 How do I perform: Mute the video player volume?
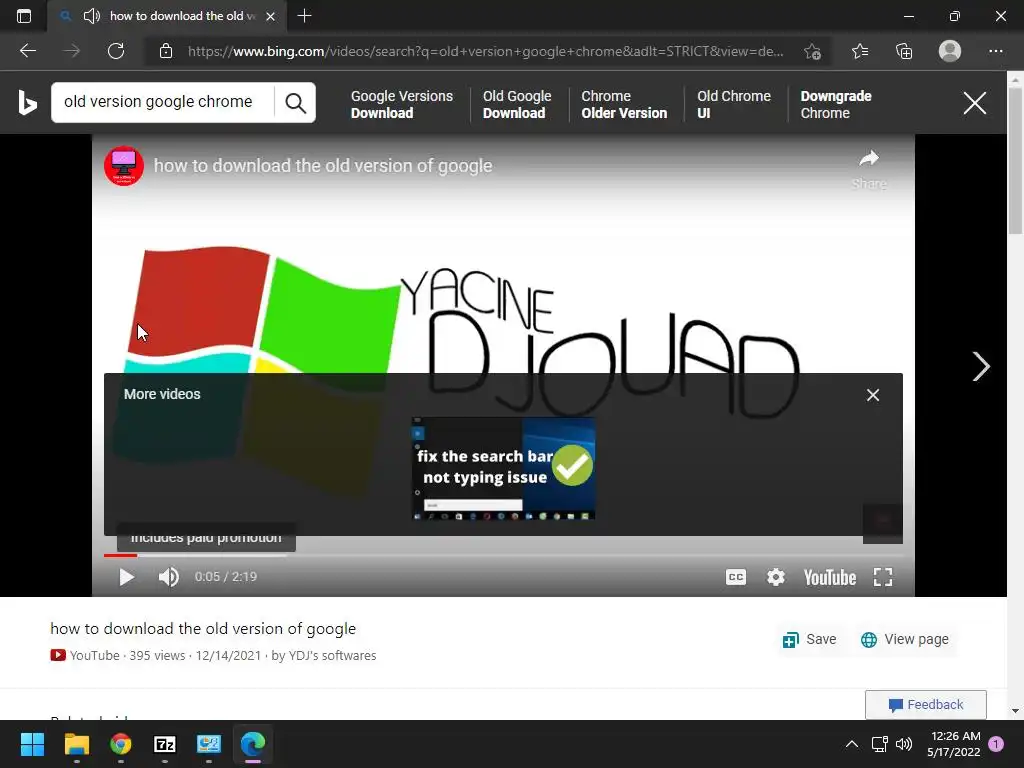point(168,577)
